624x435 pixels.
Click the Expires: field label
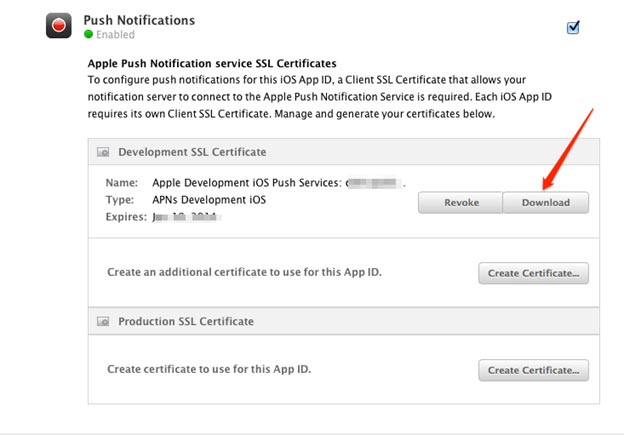click(x=126, y=217)
